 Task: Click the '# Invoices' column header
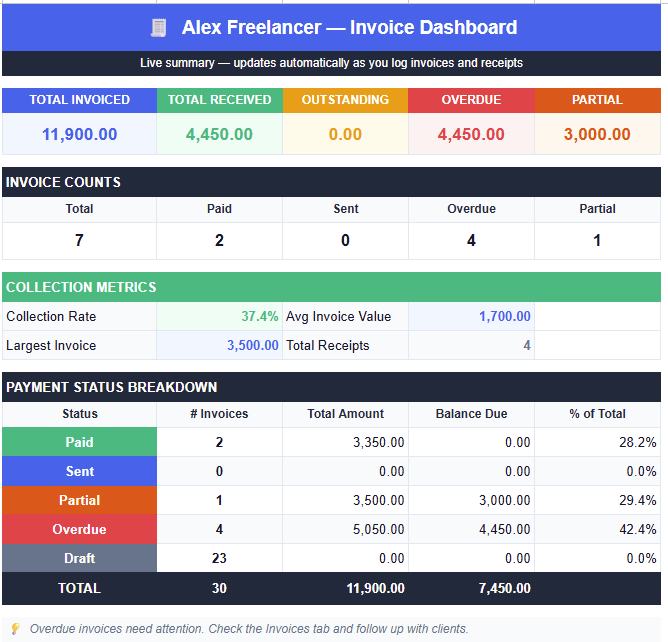(x=219, y=414)
